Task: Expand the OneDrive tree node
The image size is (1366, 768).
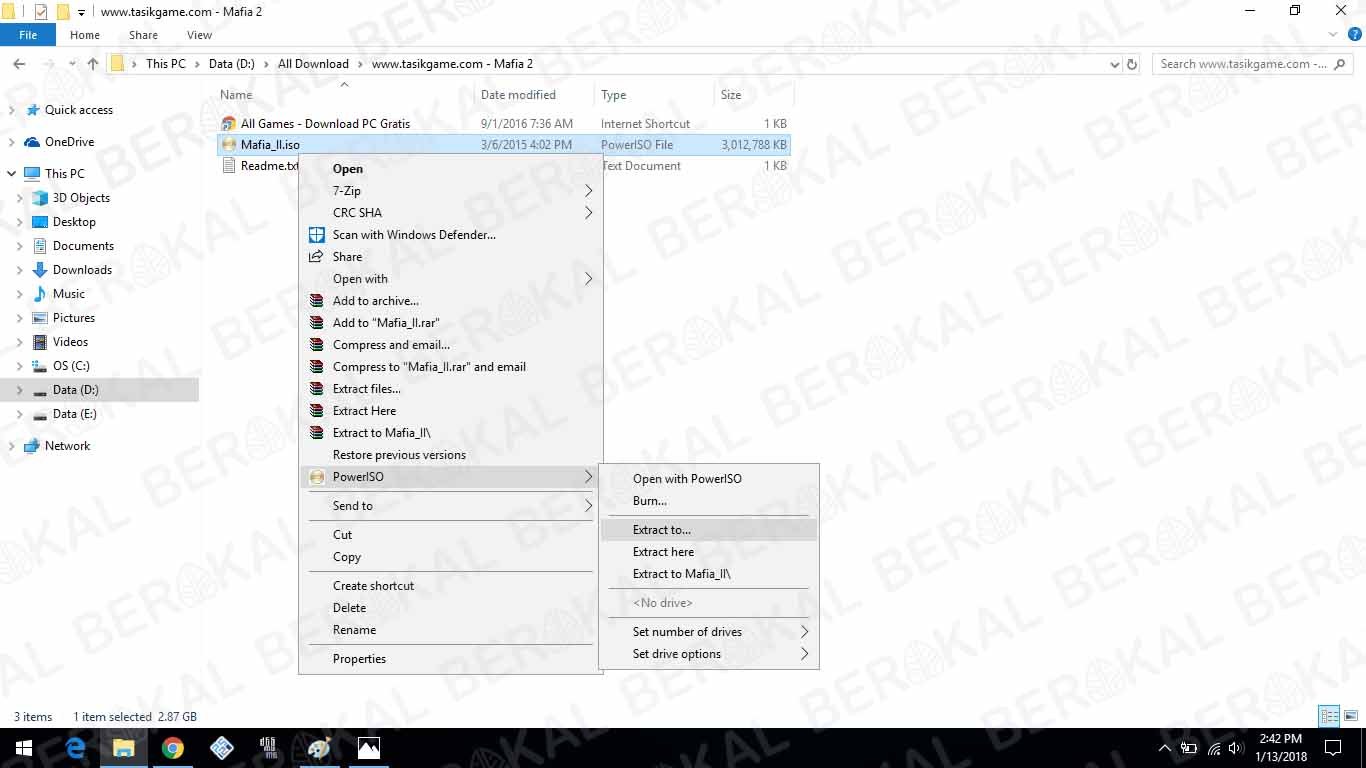Action: pos(11,142)
